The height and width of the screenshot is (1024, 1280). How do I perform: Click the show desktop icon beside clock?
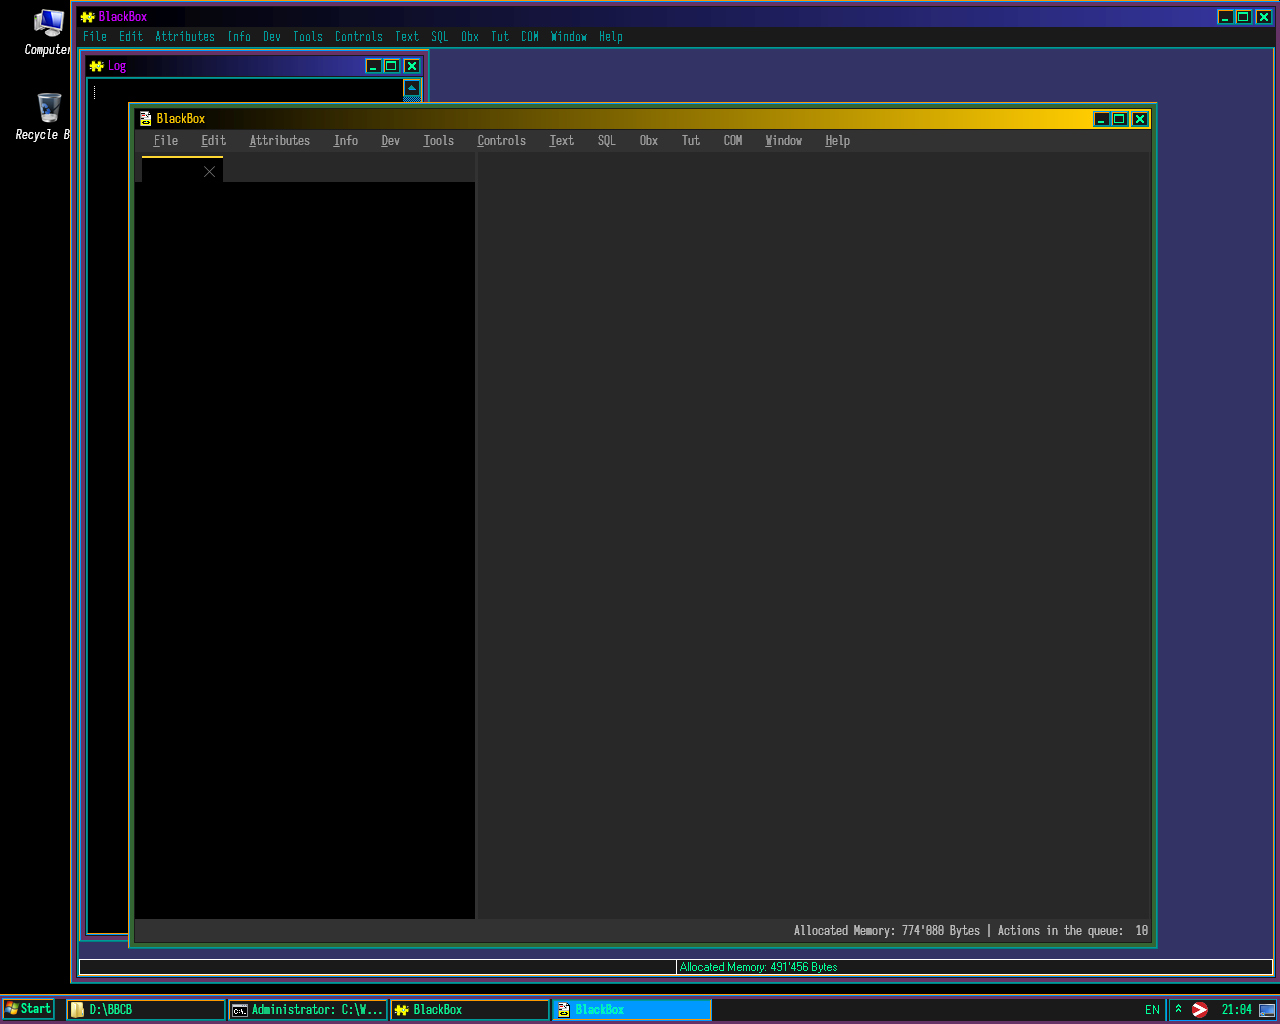point(1267,1009)
